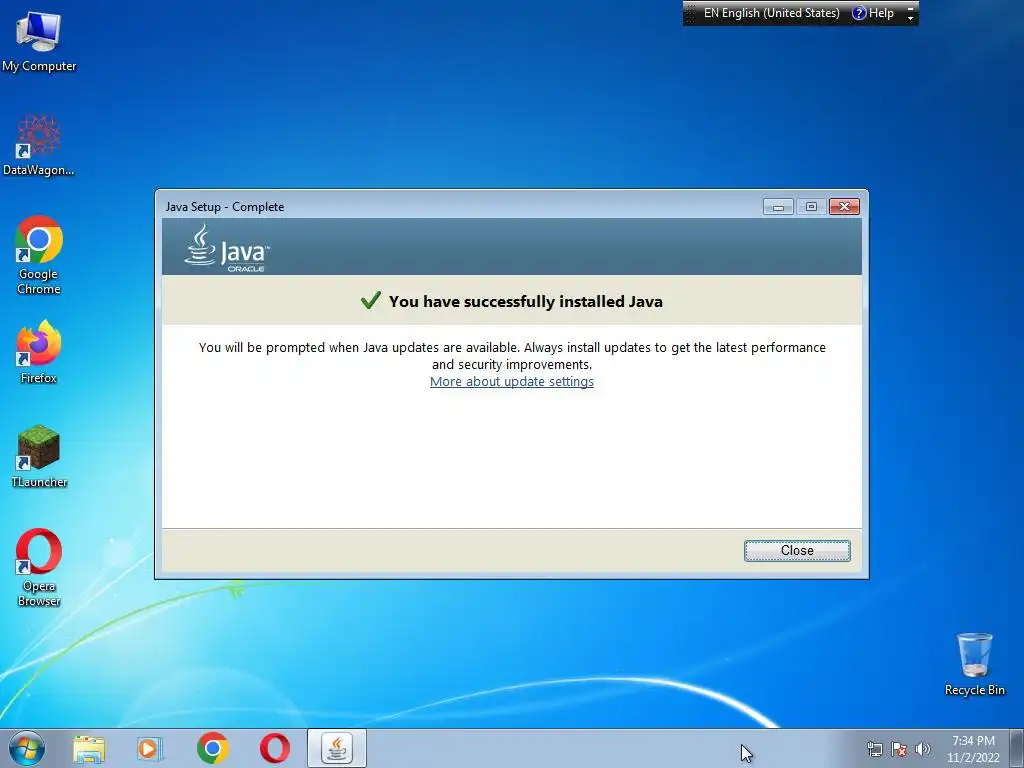Open the More about update settings link
Image resolution: width=1024 pixels, height=768 pixels.
tap(511, 381)
